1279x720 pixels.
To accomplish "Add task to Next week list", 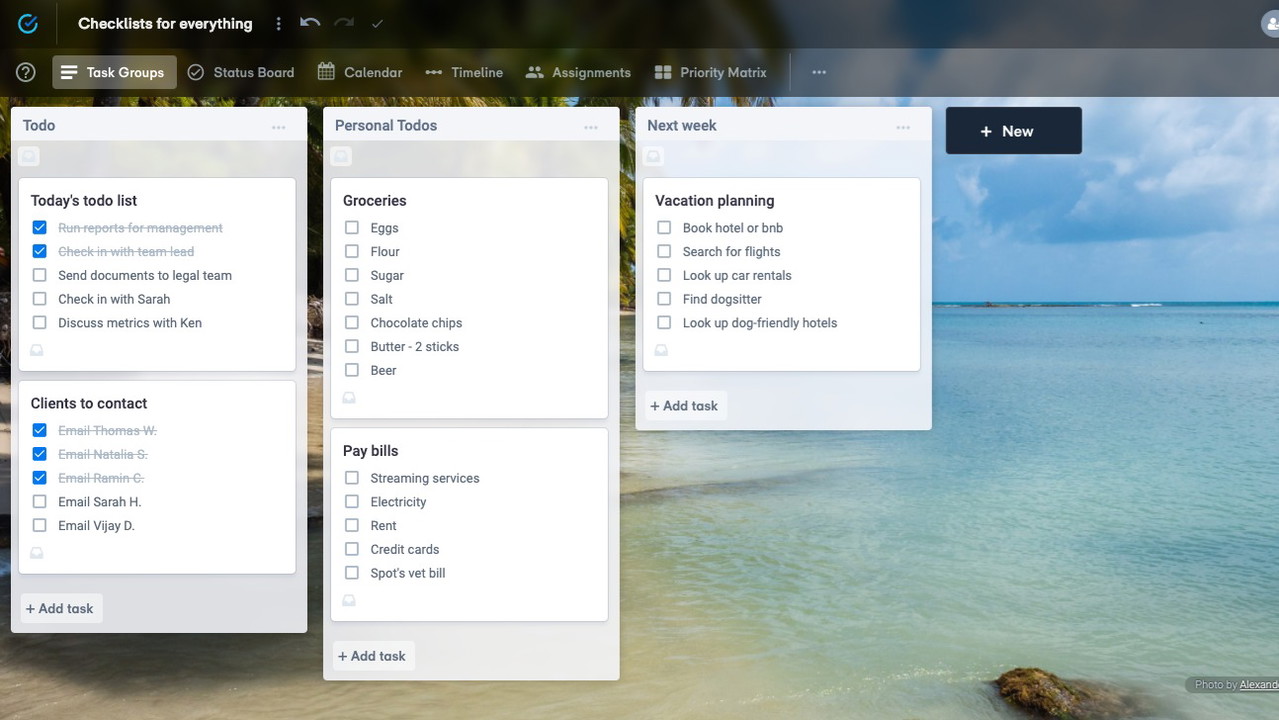I will [684, 406].
